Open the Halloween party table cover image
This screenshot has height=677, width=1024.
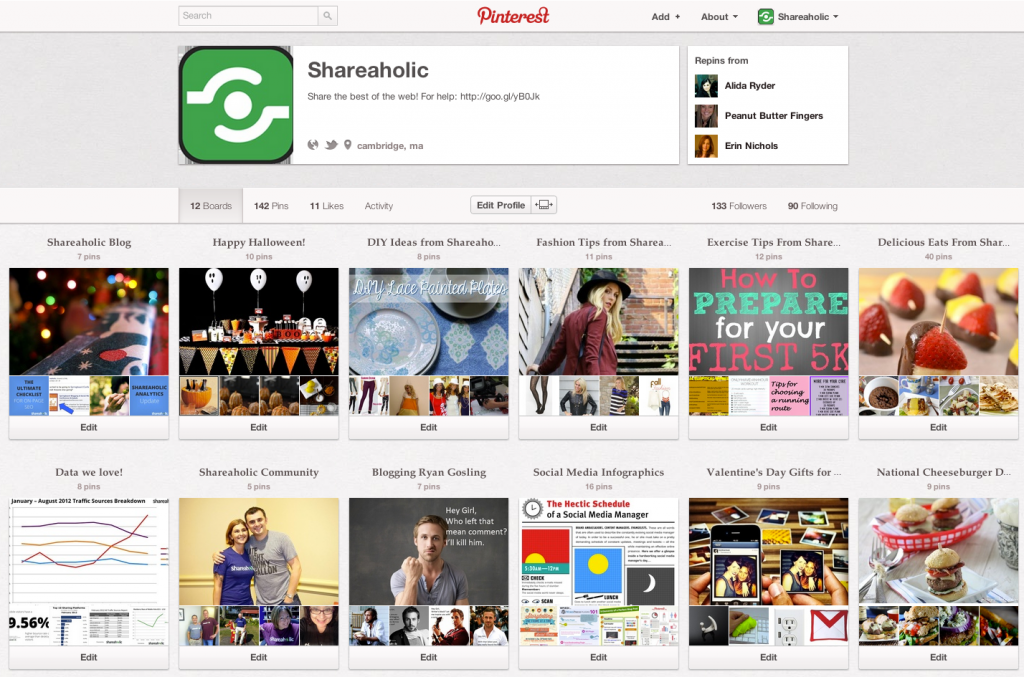pos(259,321)
